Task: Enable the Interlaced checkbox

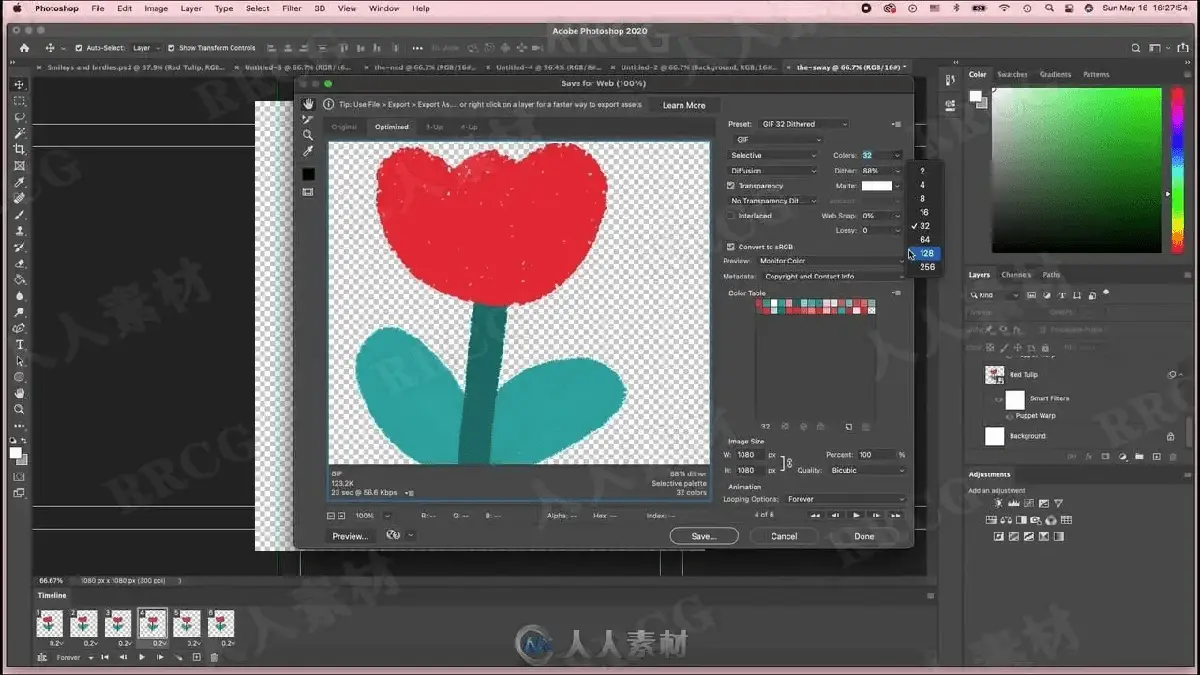Action: click(x=730, y=216)
